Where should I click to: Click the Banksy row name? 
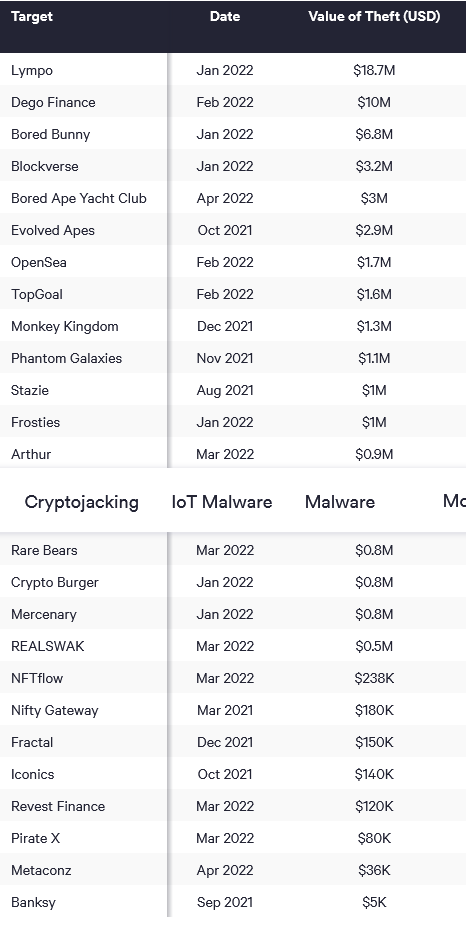(x=33, y=902)
